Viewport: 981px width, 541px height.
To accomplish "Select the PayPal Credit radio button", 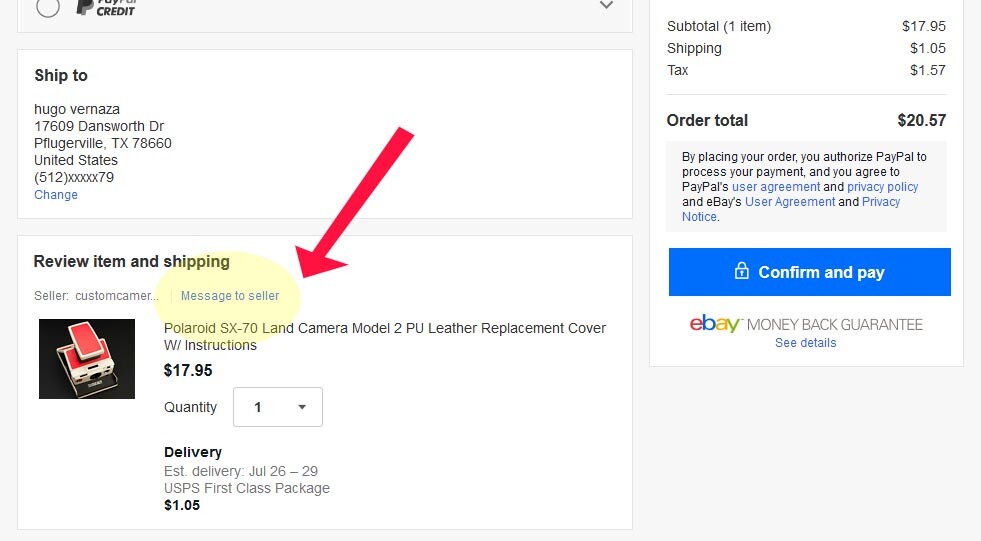I will point(48,7).
